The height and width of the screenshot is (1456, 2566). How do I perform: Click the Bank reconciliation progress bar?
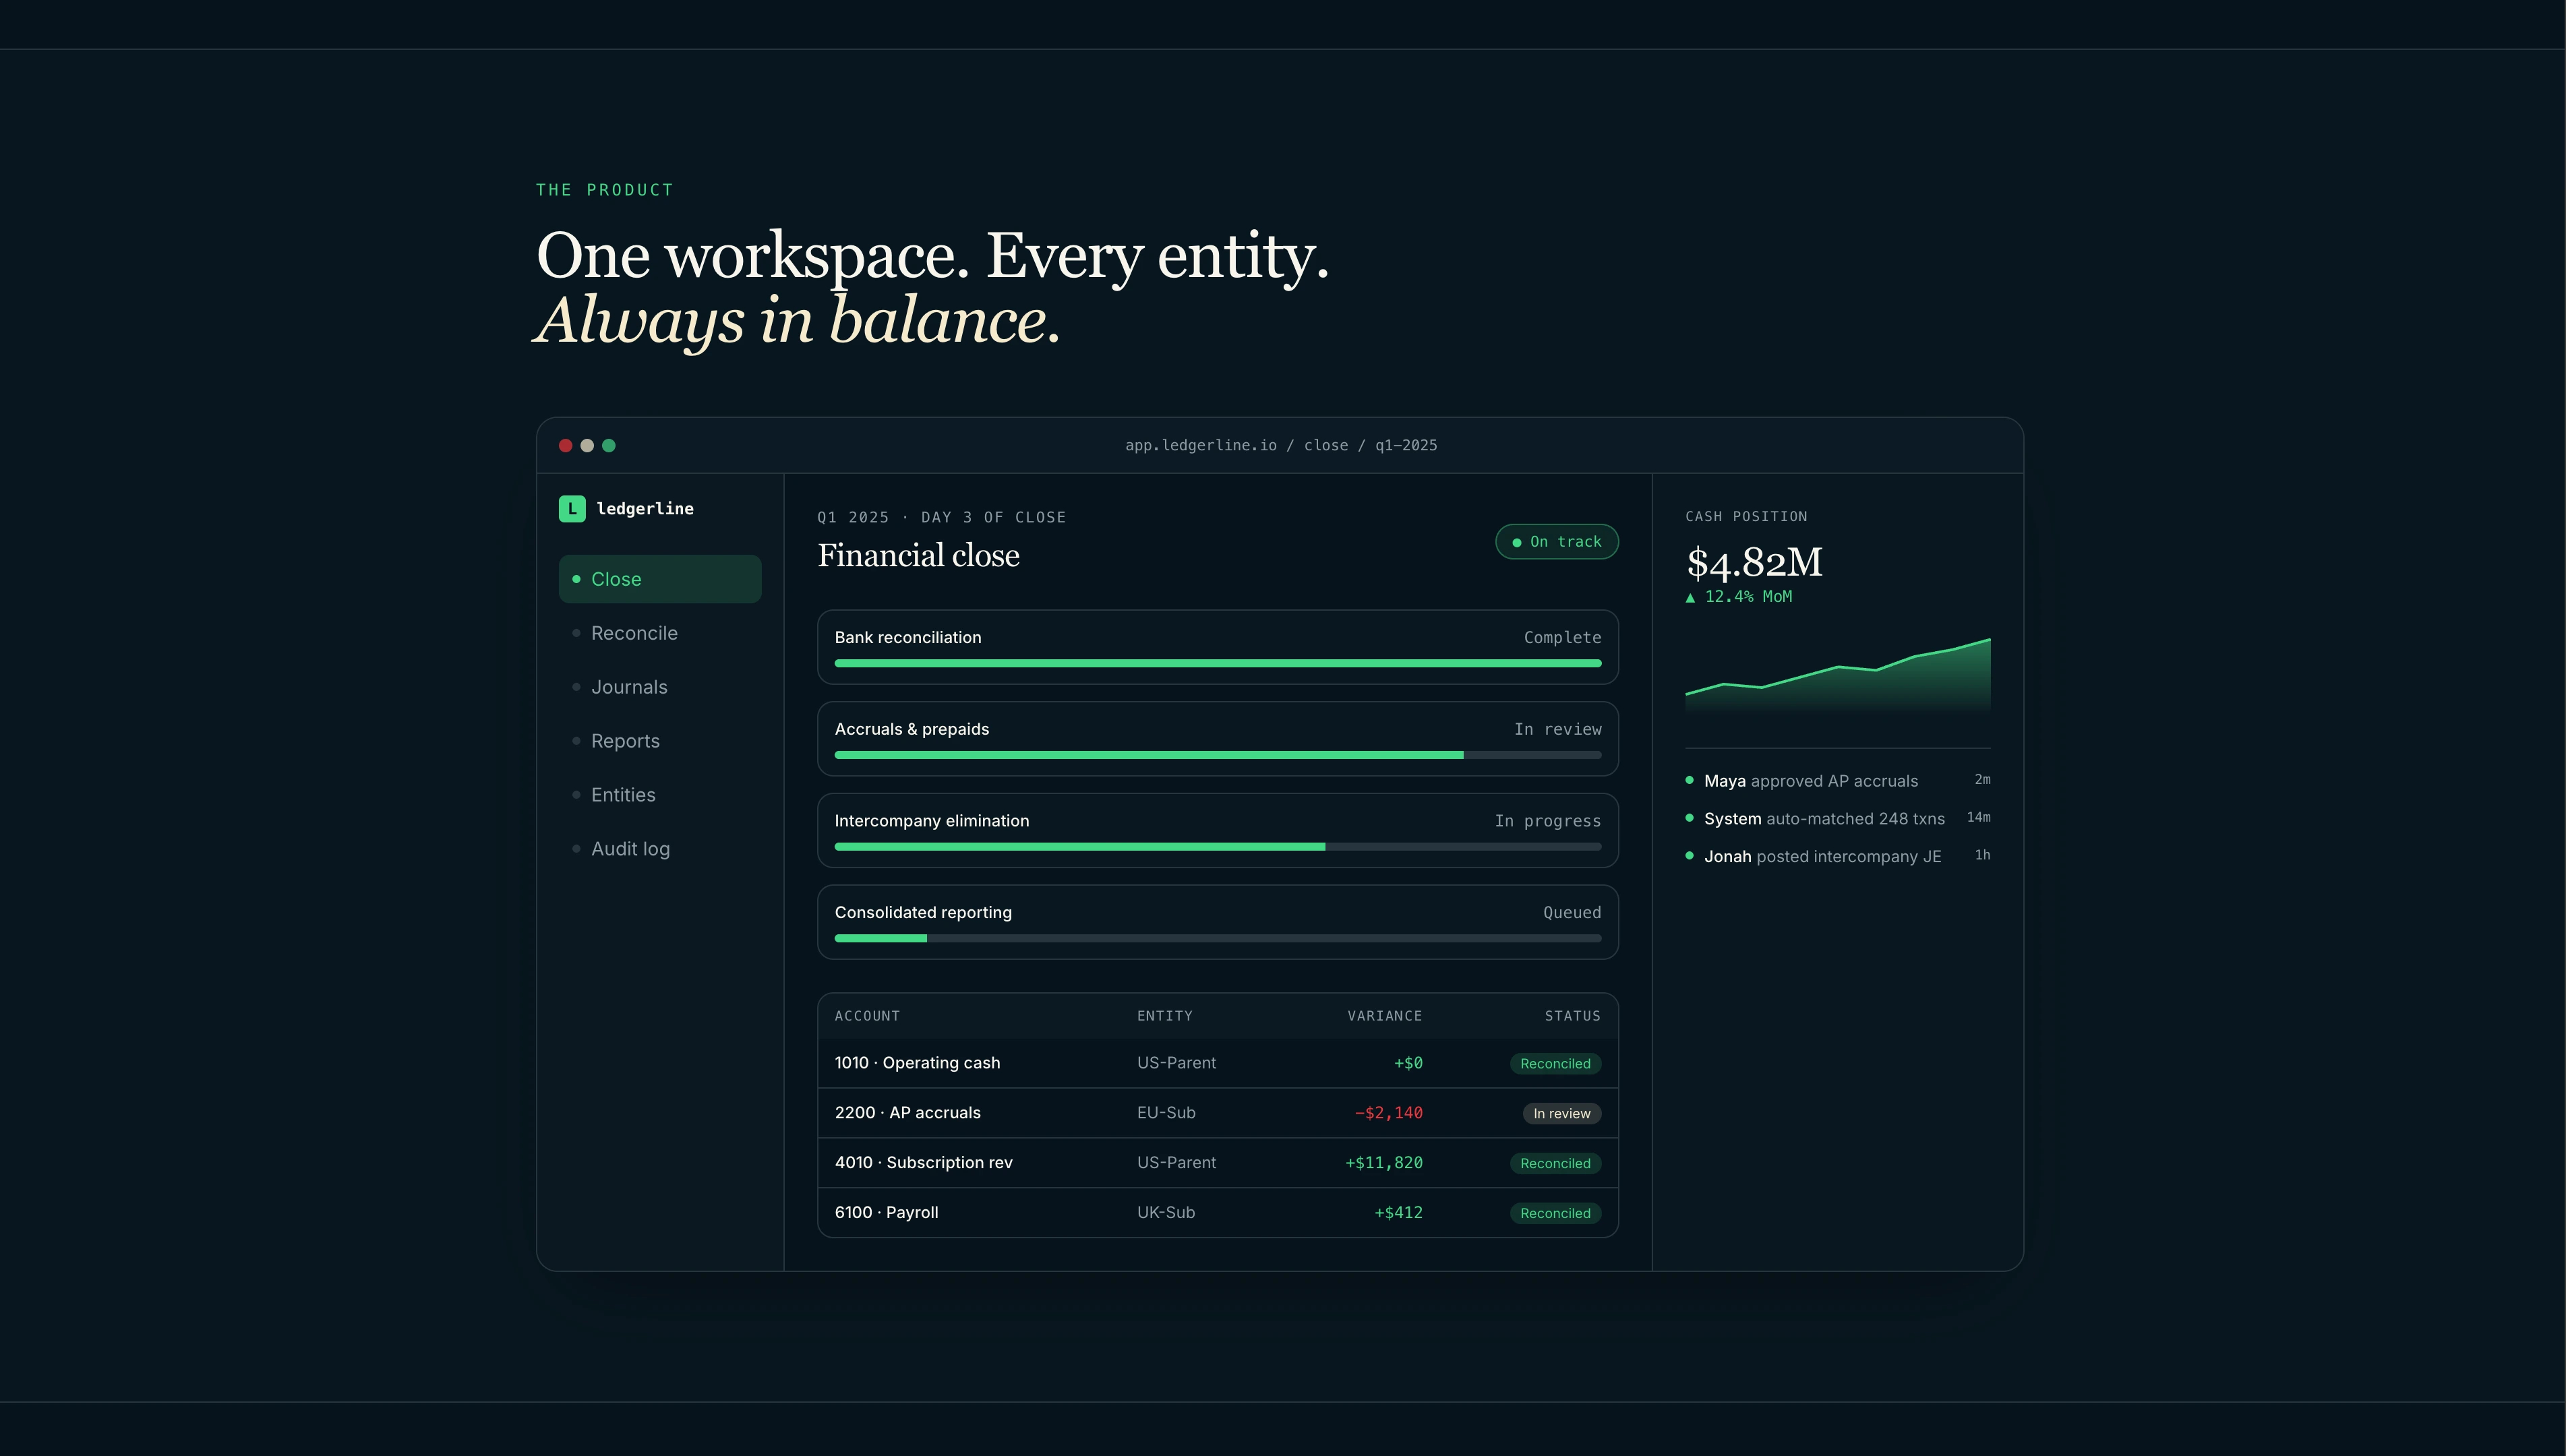click(x=1218, y=663)
